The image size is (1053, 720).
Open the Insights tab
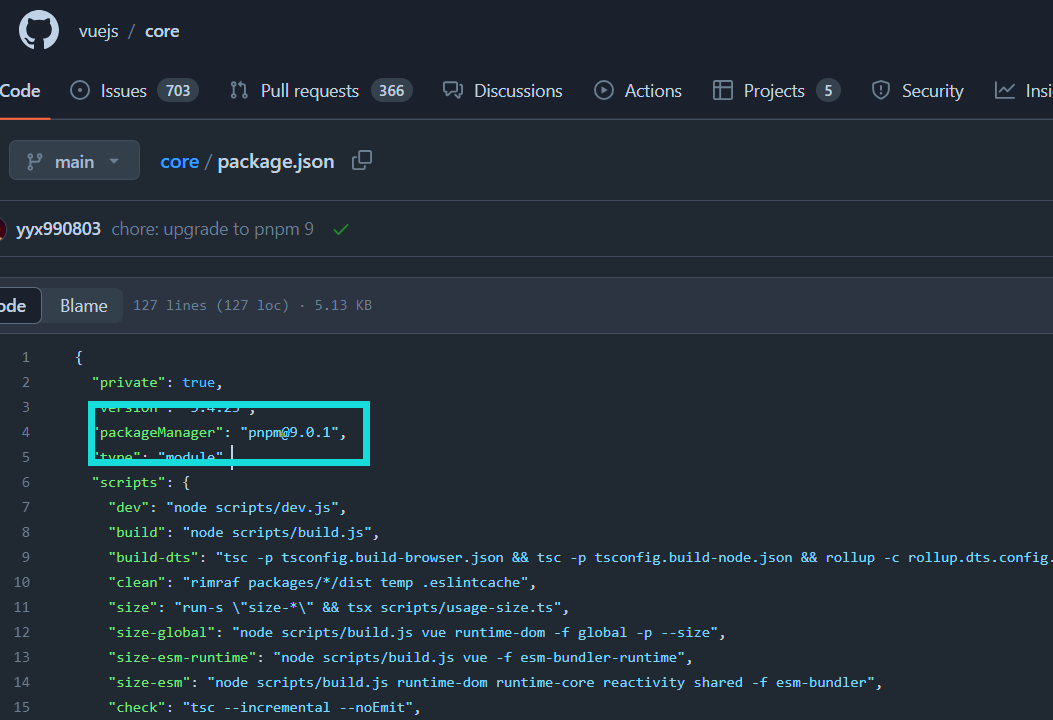click(x=1039, y=91)
